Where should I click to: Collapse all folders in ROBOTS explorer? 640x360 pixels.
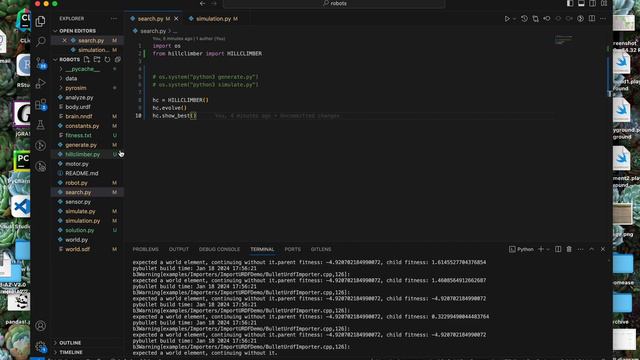(118, 60)
